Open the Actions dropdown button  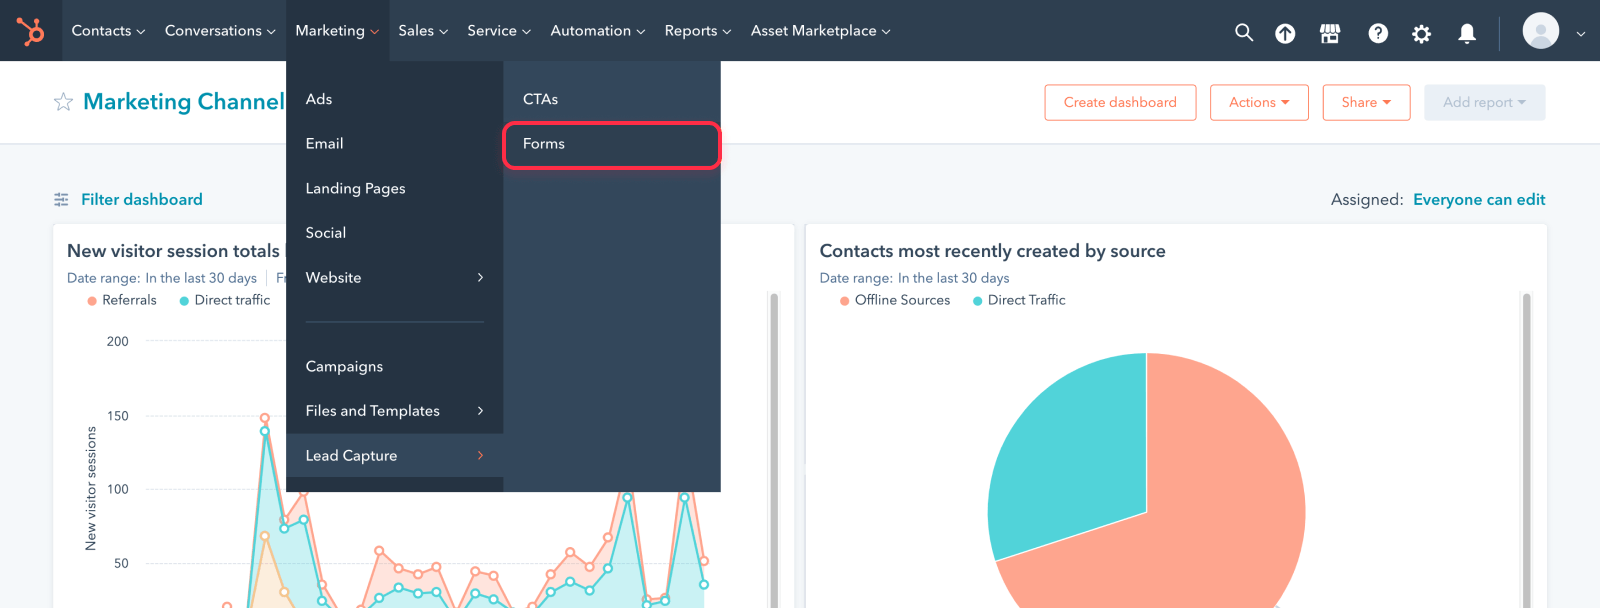click(1259, 102)
